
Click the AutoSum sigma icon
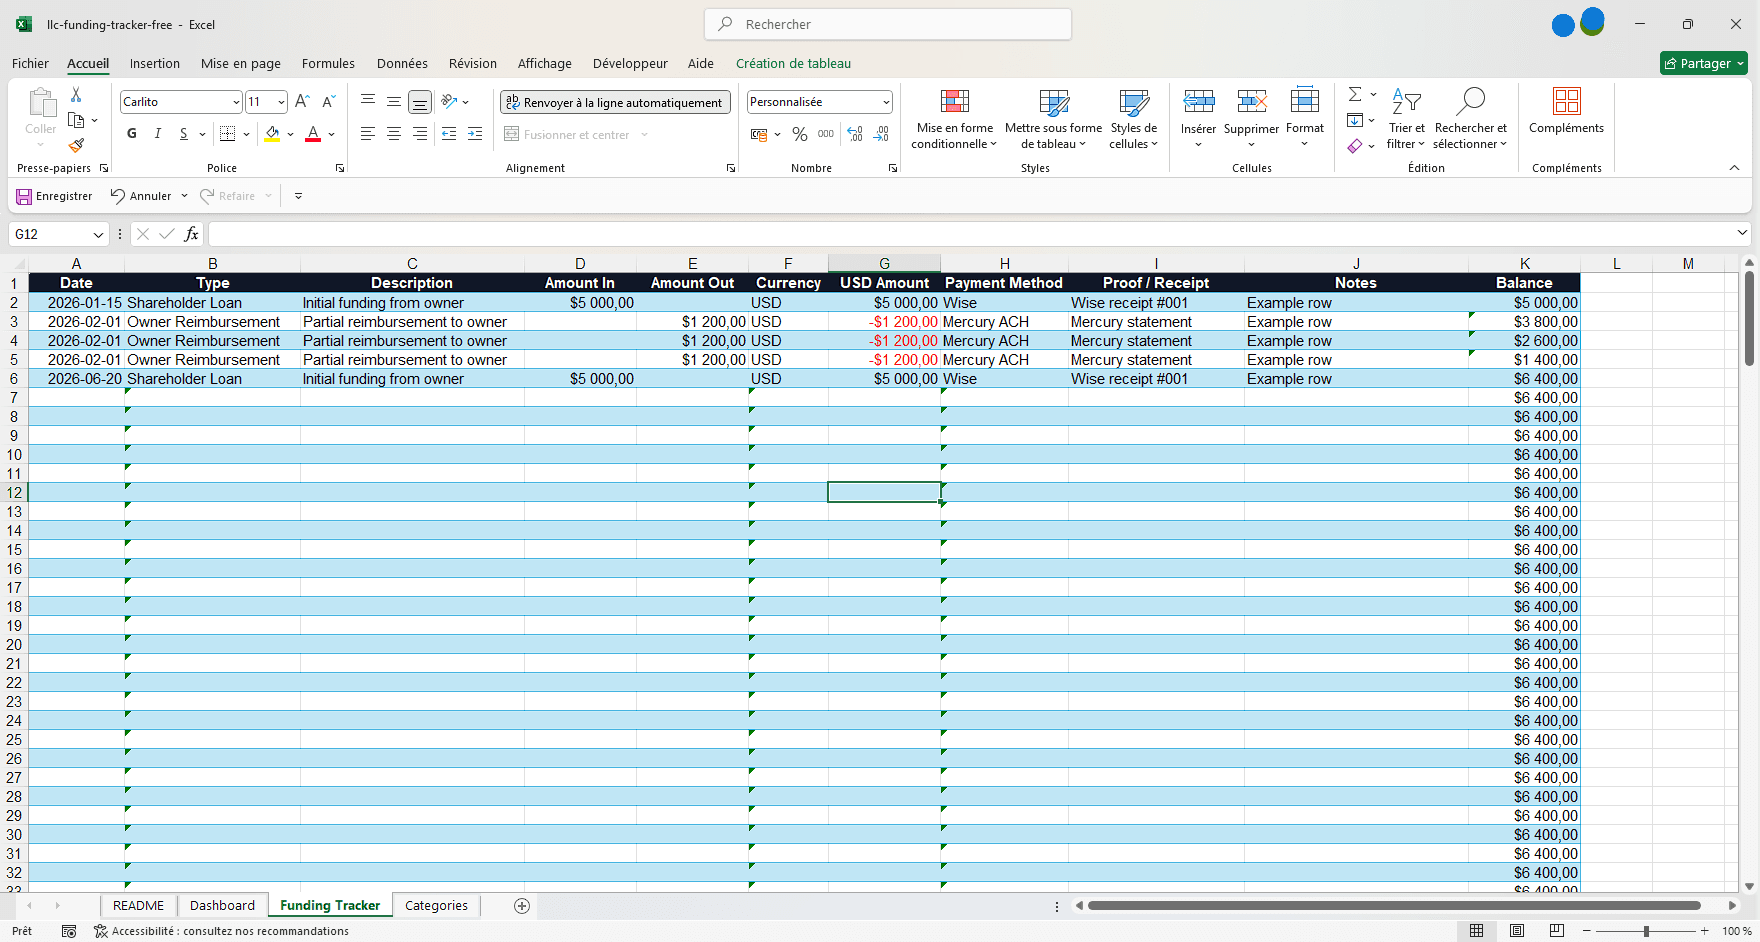coord(1355,94)
